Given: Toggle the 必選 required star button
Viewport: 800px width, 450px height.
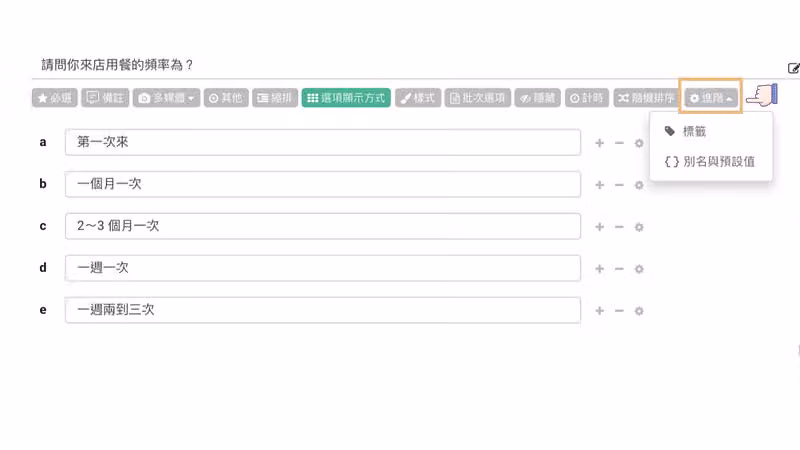Looking at the screenshot, I should point(55,98).
